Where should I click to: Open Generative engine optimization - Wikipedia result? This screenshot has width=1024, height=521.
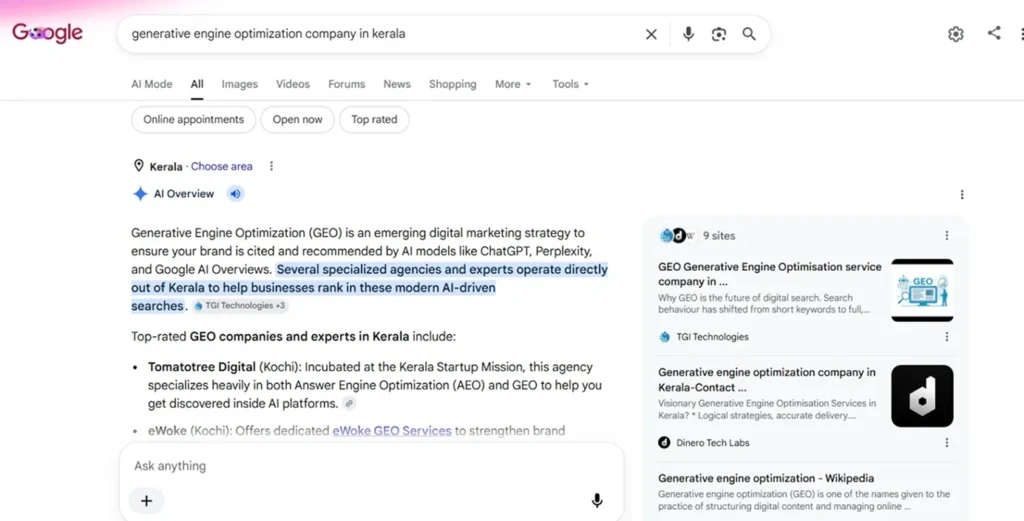(x=766, y=479)
